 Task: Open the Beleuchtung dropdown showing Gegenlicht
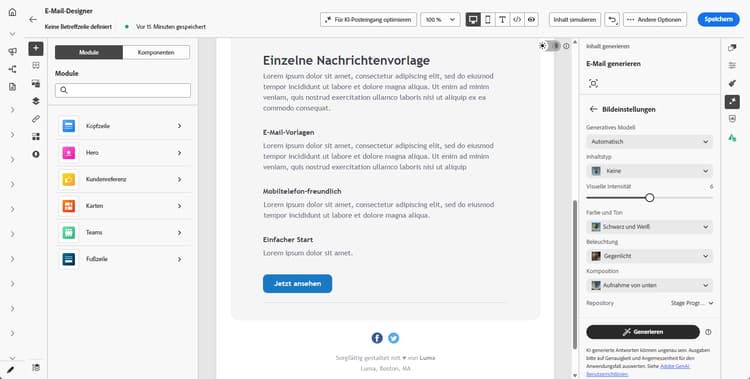(x=649, y=256)
